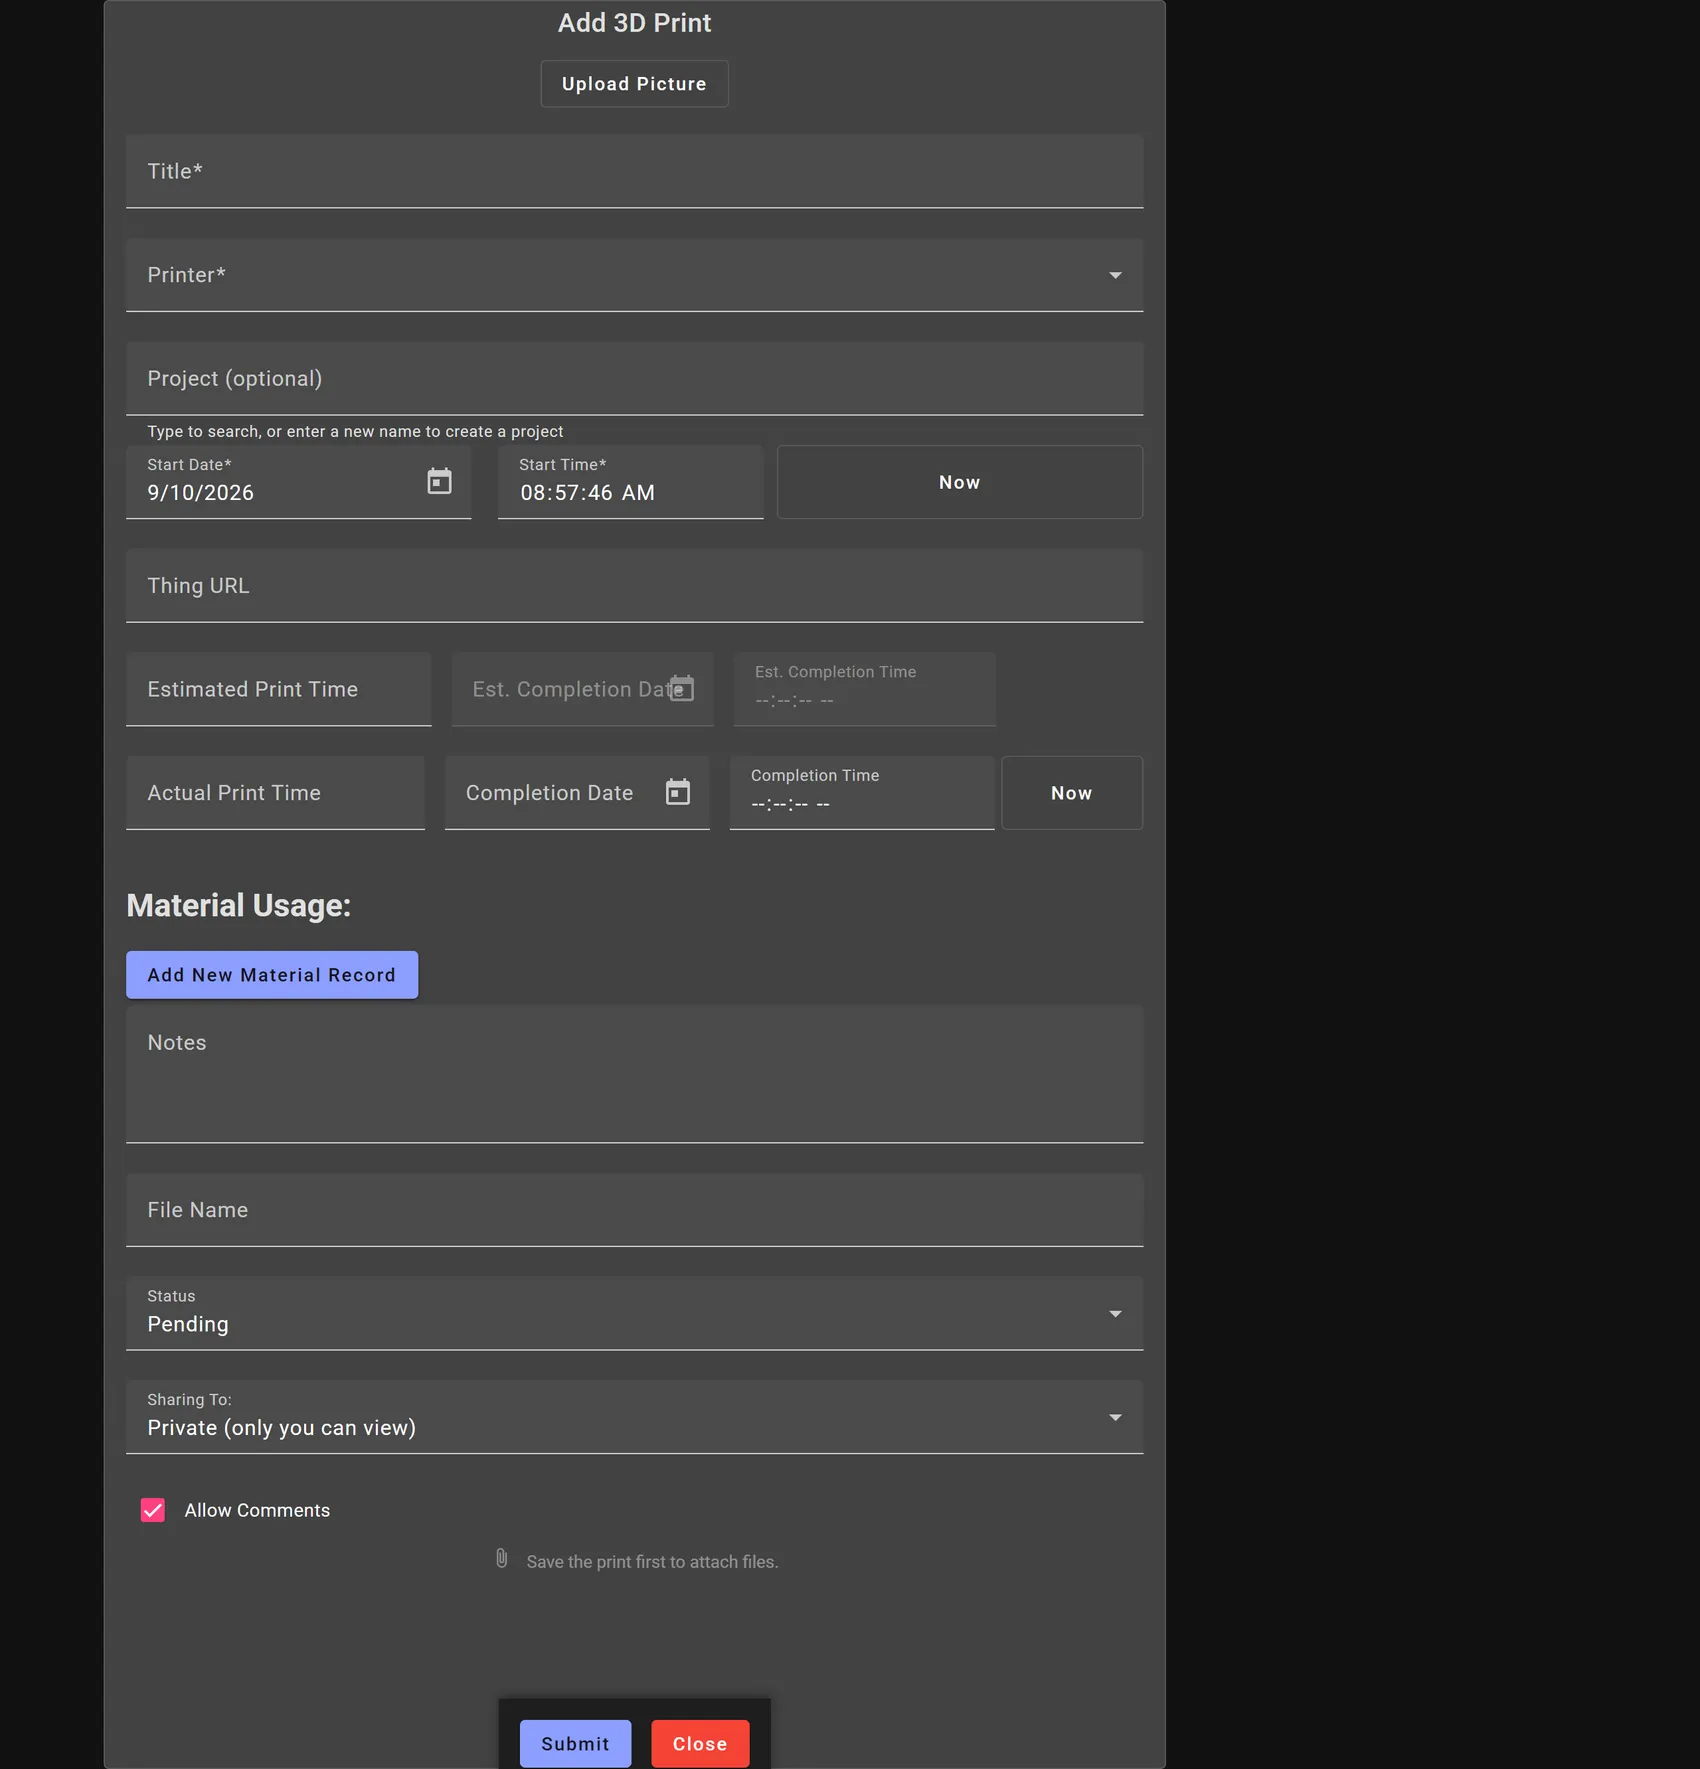Screen dimensions: 1700x1769
Task: Focus the Title input field
Action: (634, 171)
